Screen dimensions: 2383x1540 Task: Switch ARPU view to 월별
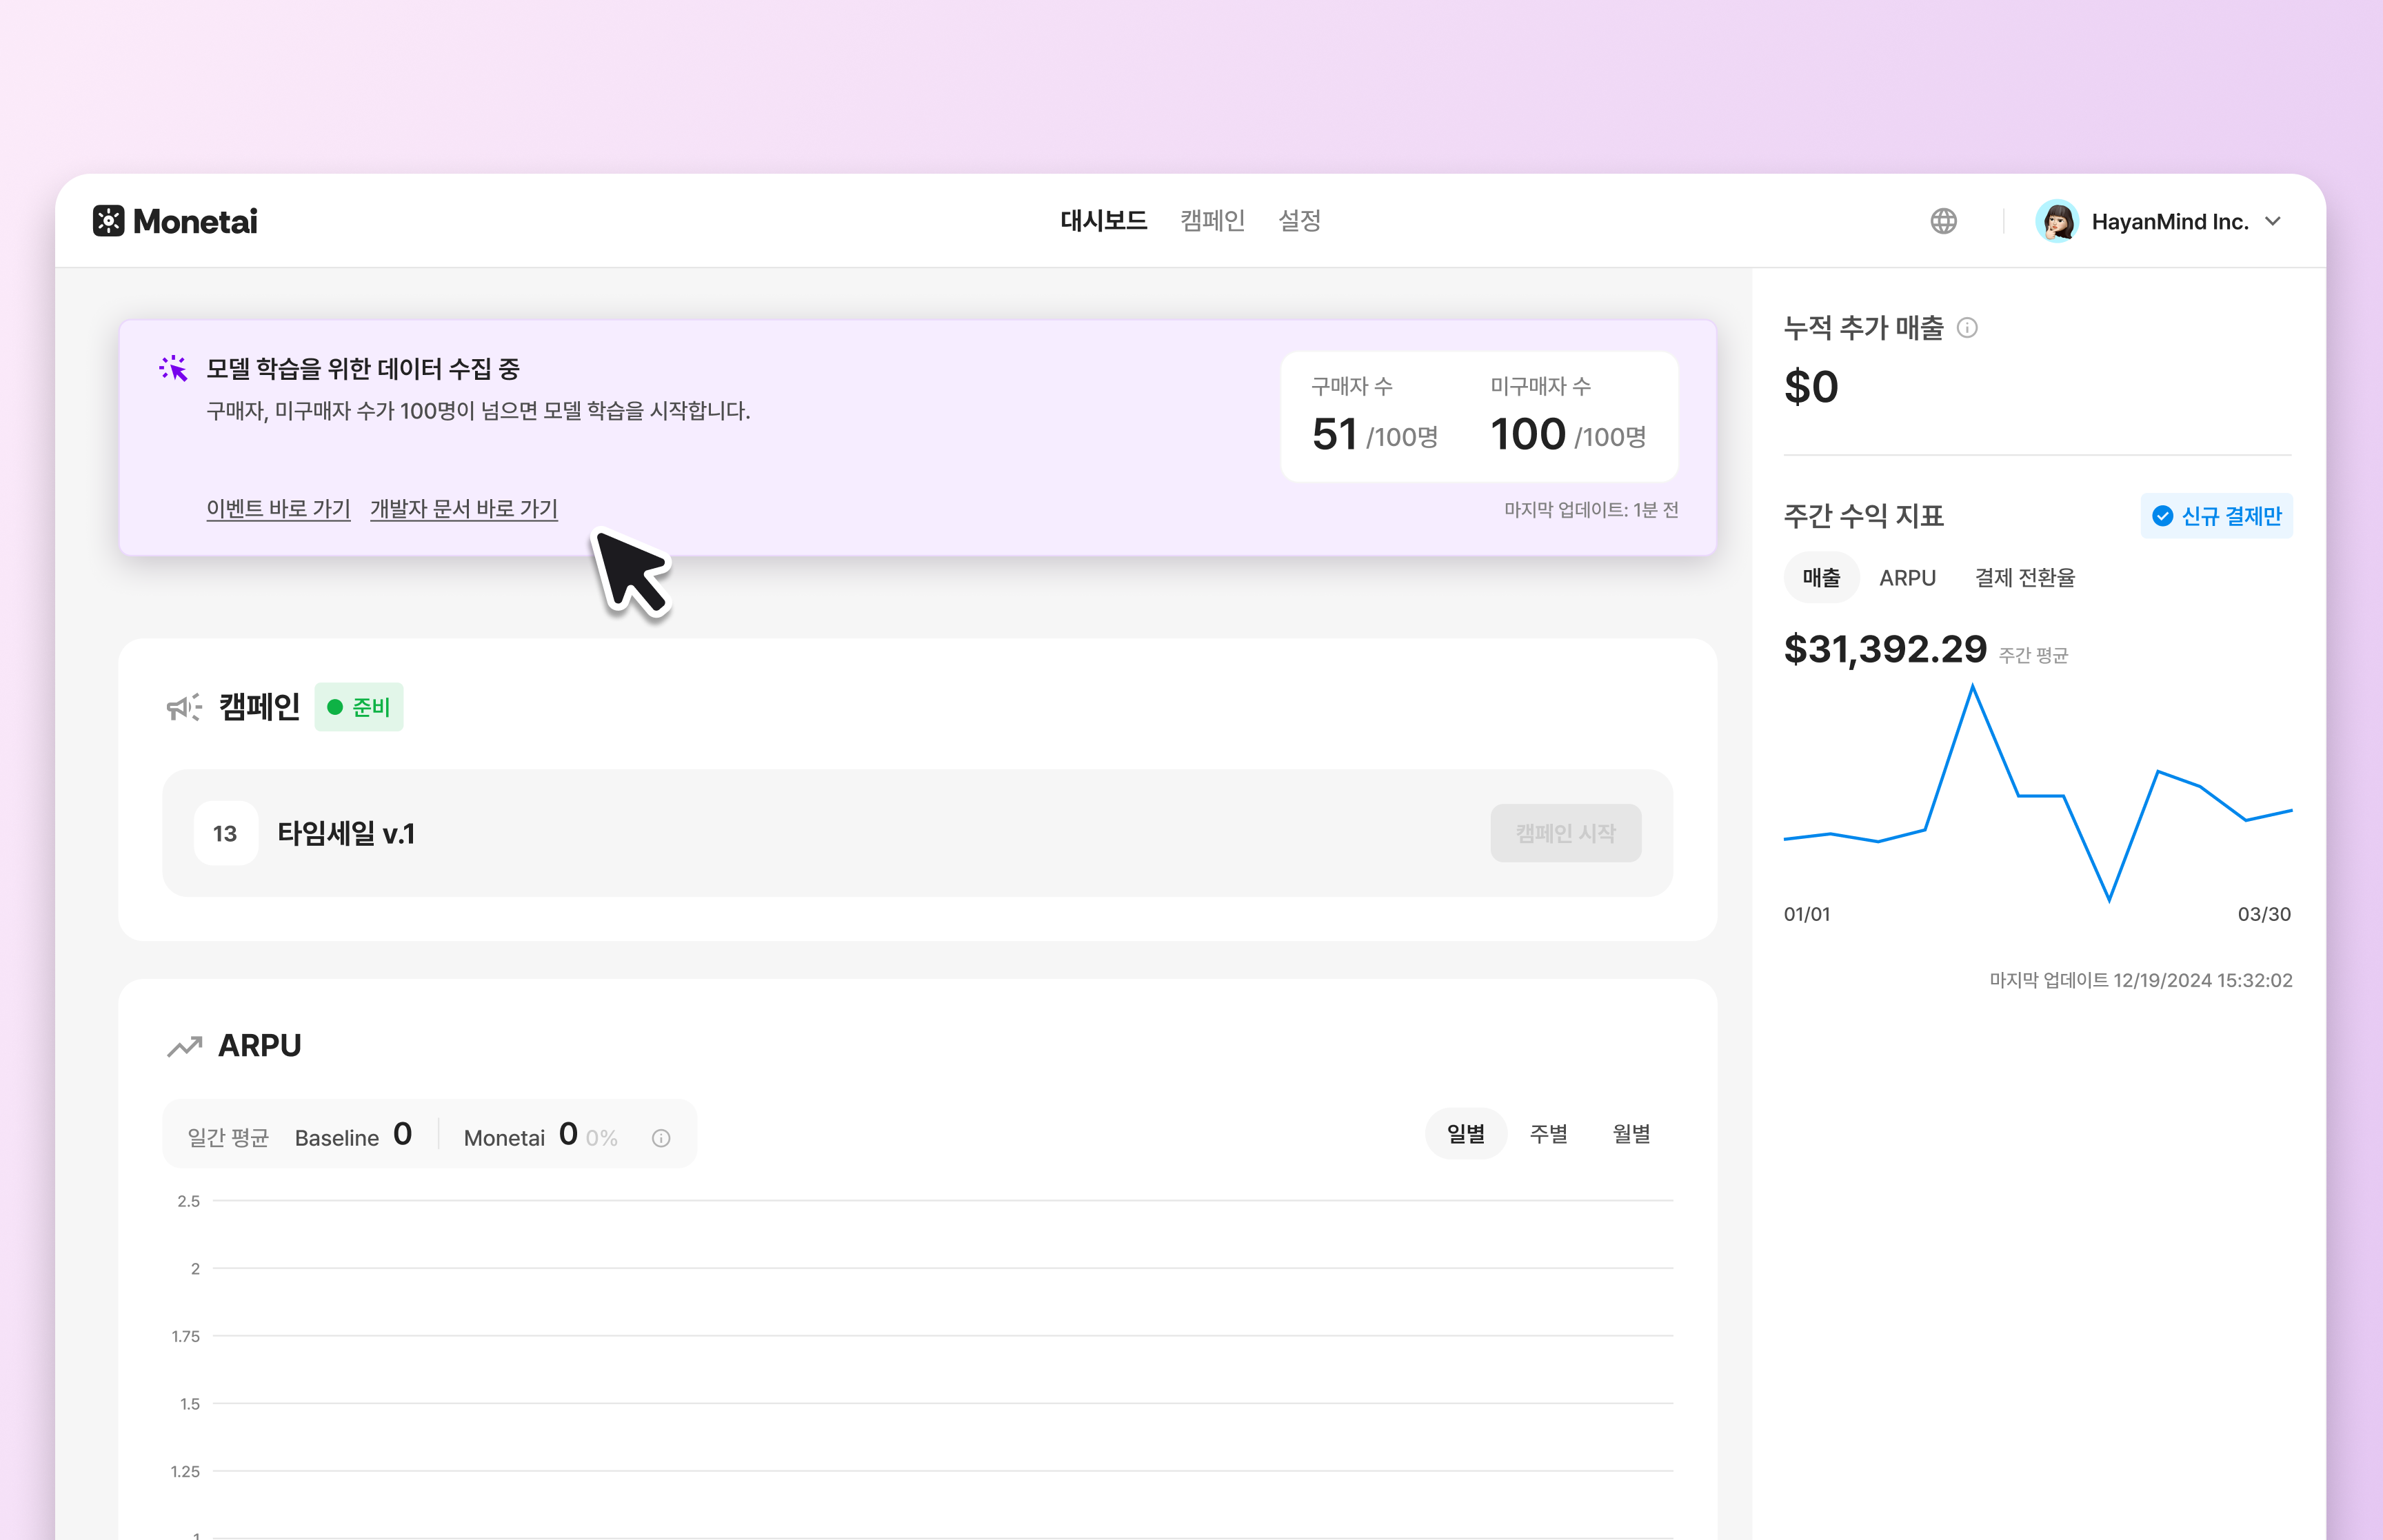click(x=1631, y=1133)
